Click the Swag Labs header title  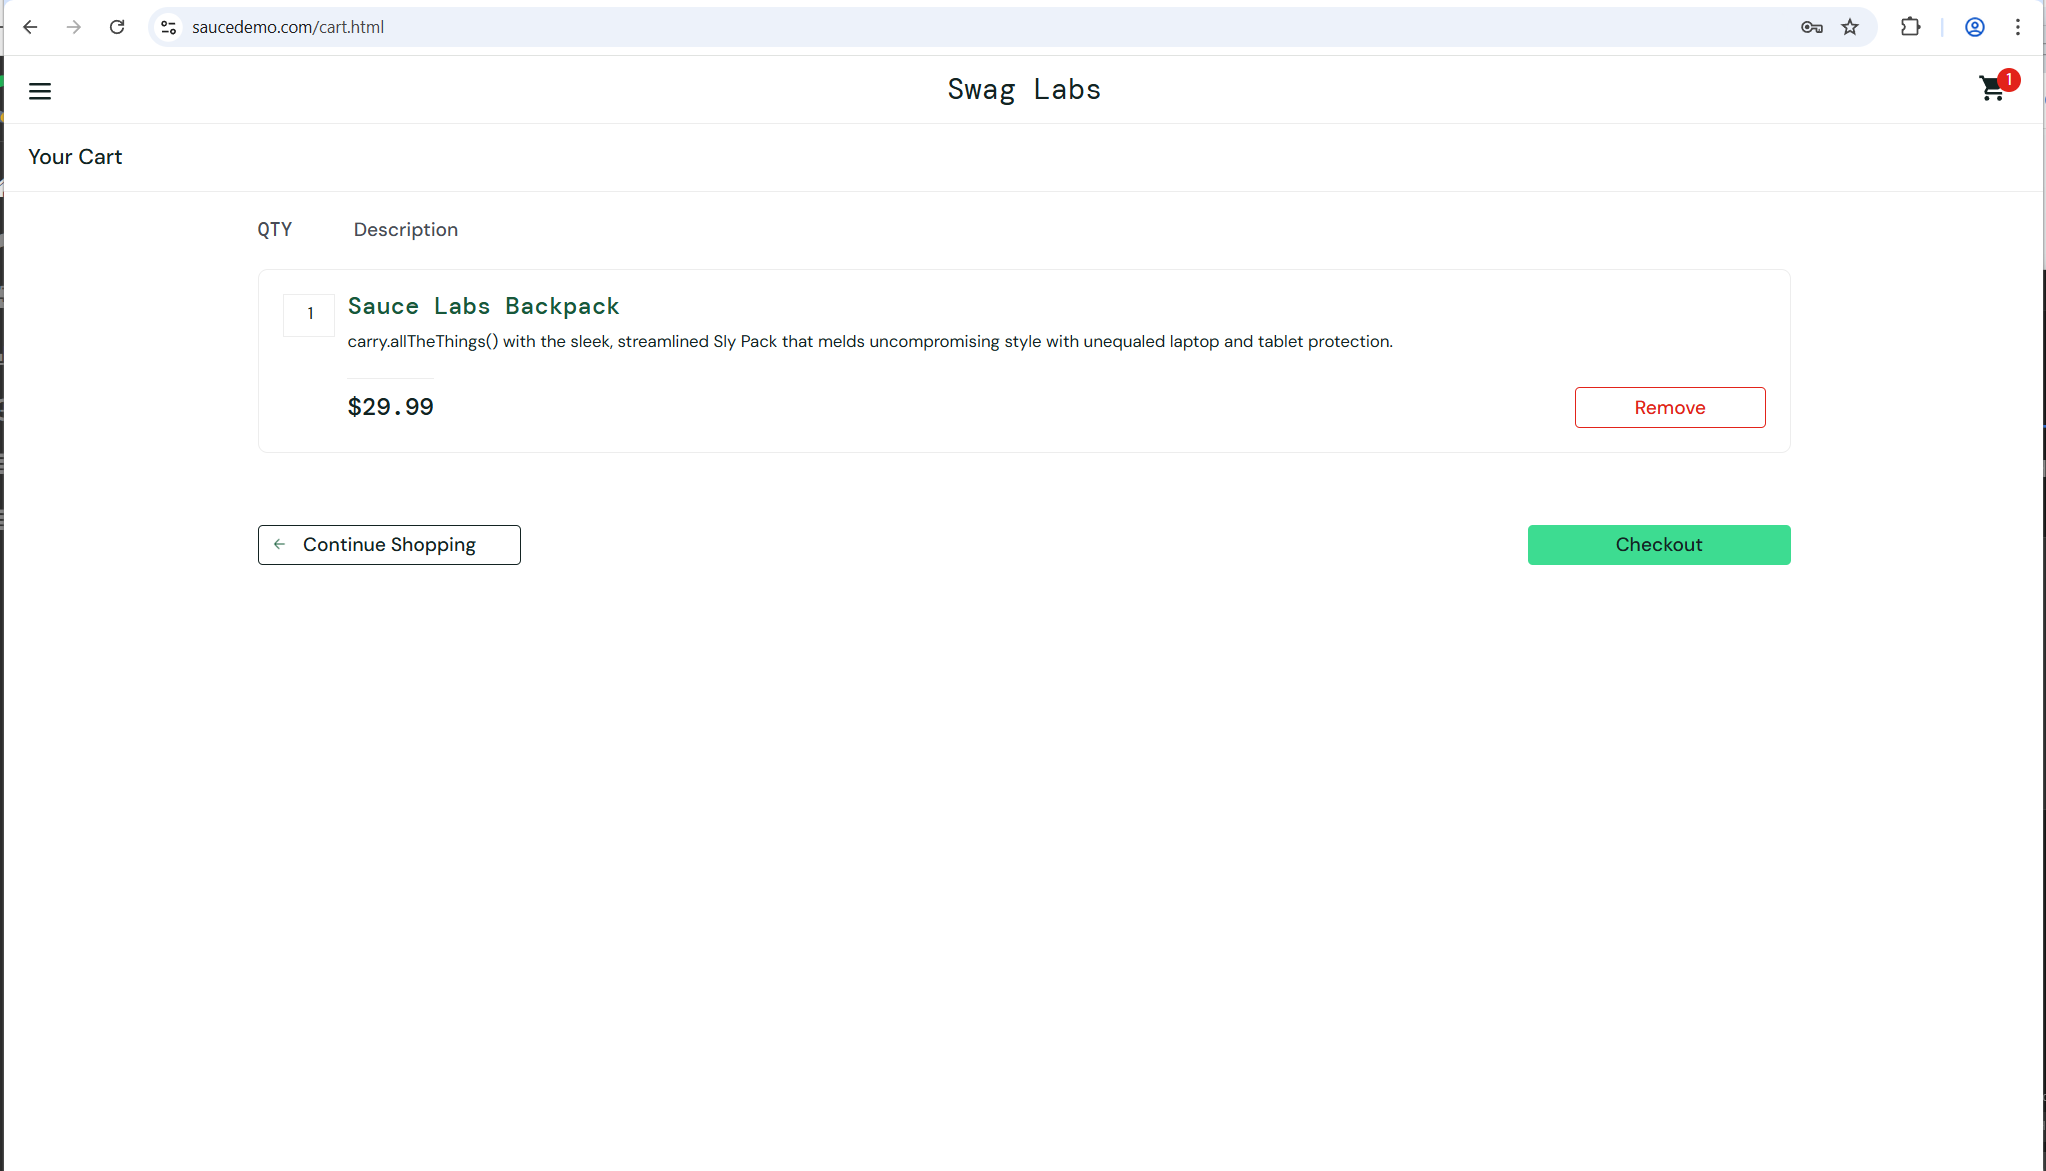[x=1023, y=90]
